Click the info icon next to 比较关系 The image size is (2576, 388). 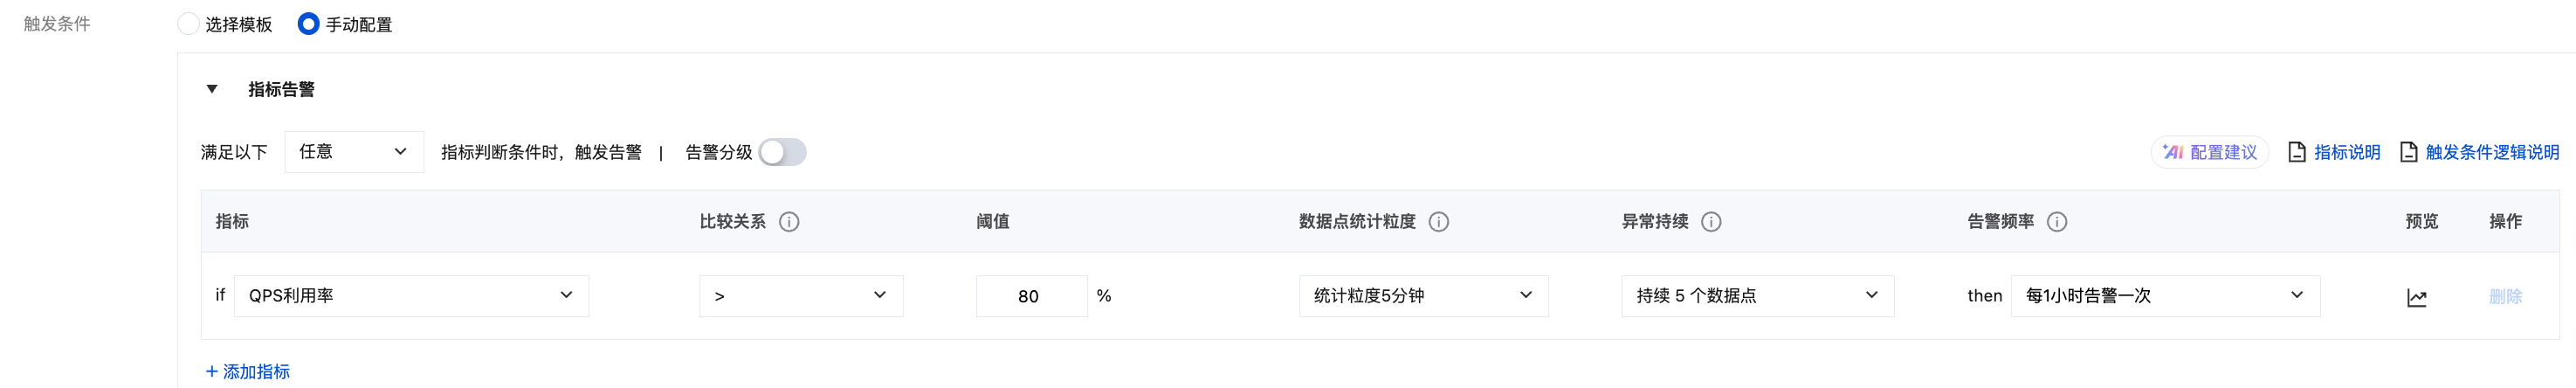[x=789, y=222]
